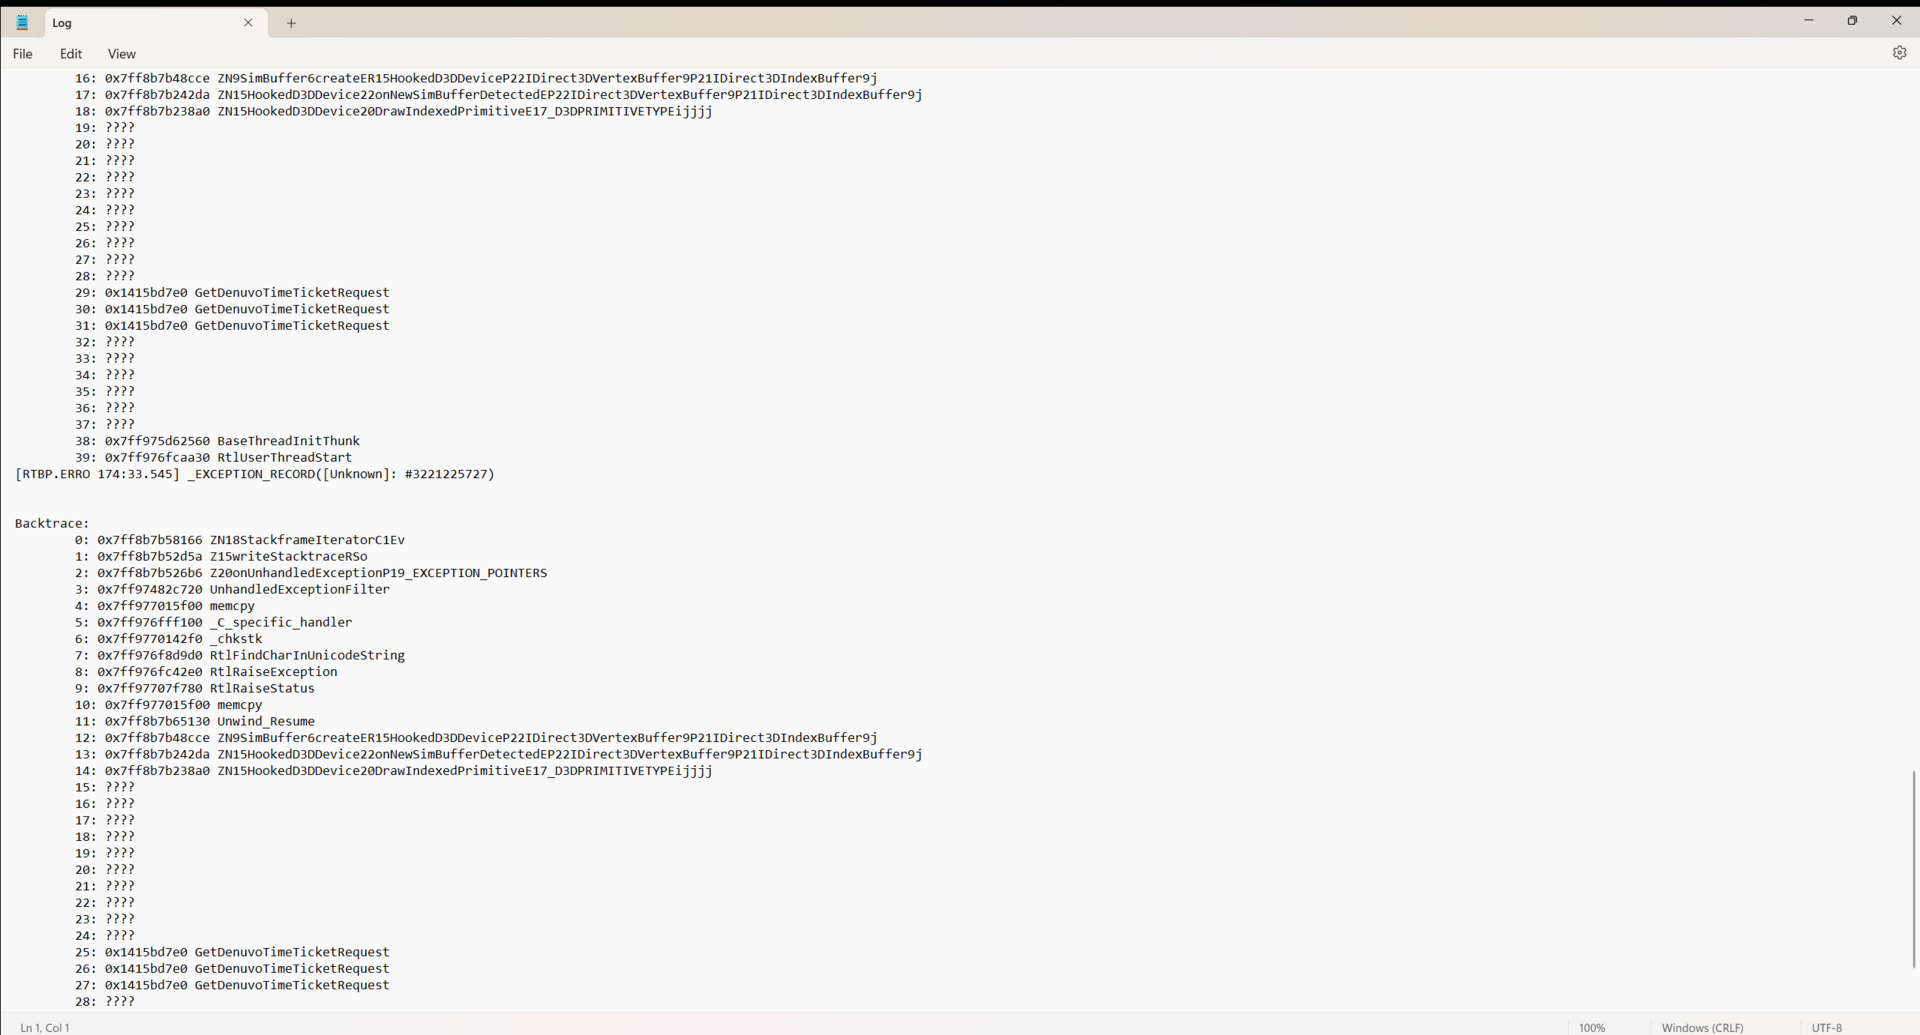Click the 100% zoom level indicator
This screenshot has height=1035, width=1920.
point(1592,1027)
